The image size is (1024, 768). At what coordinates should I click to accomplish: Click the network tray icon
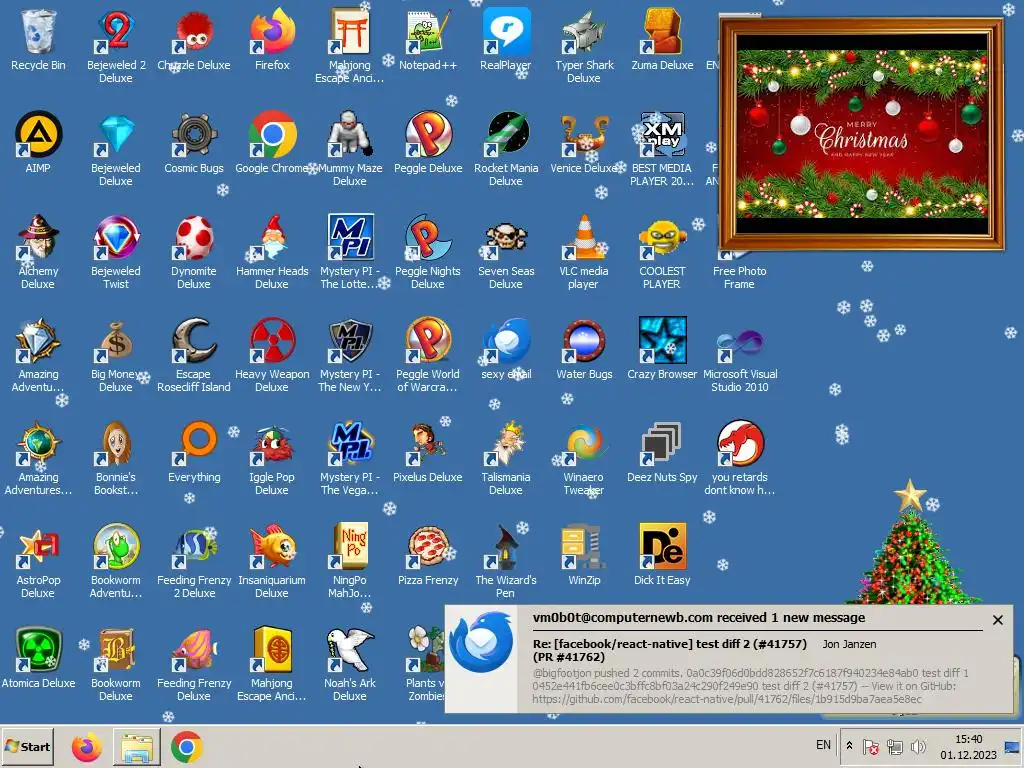[895, 746]
